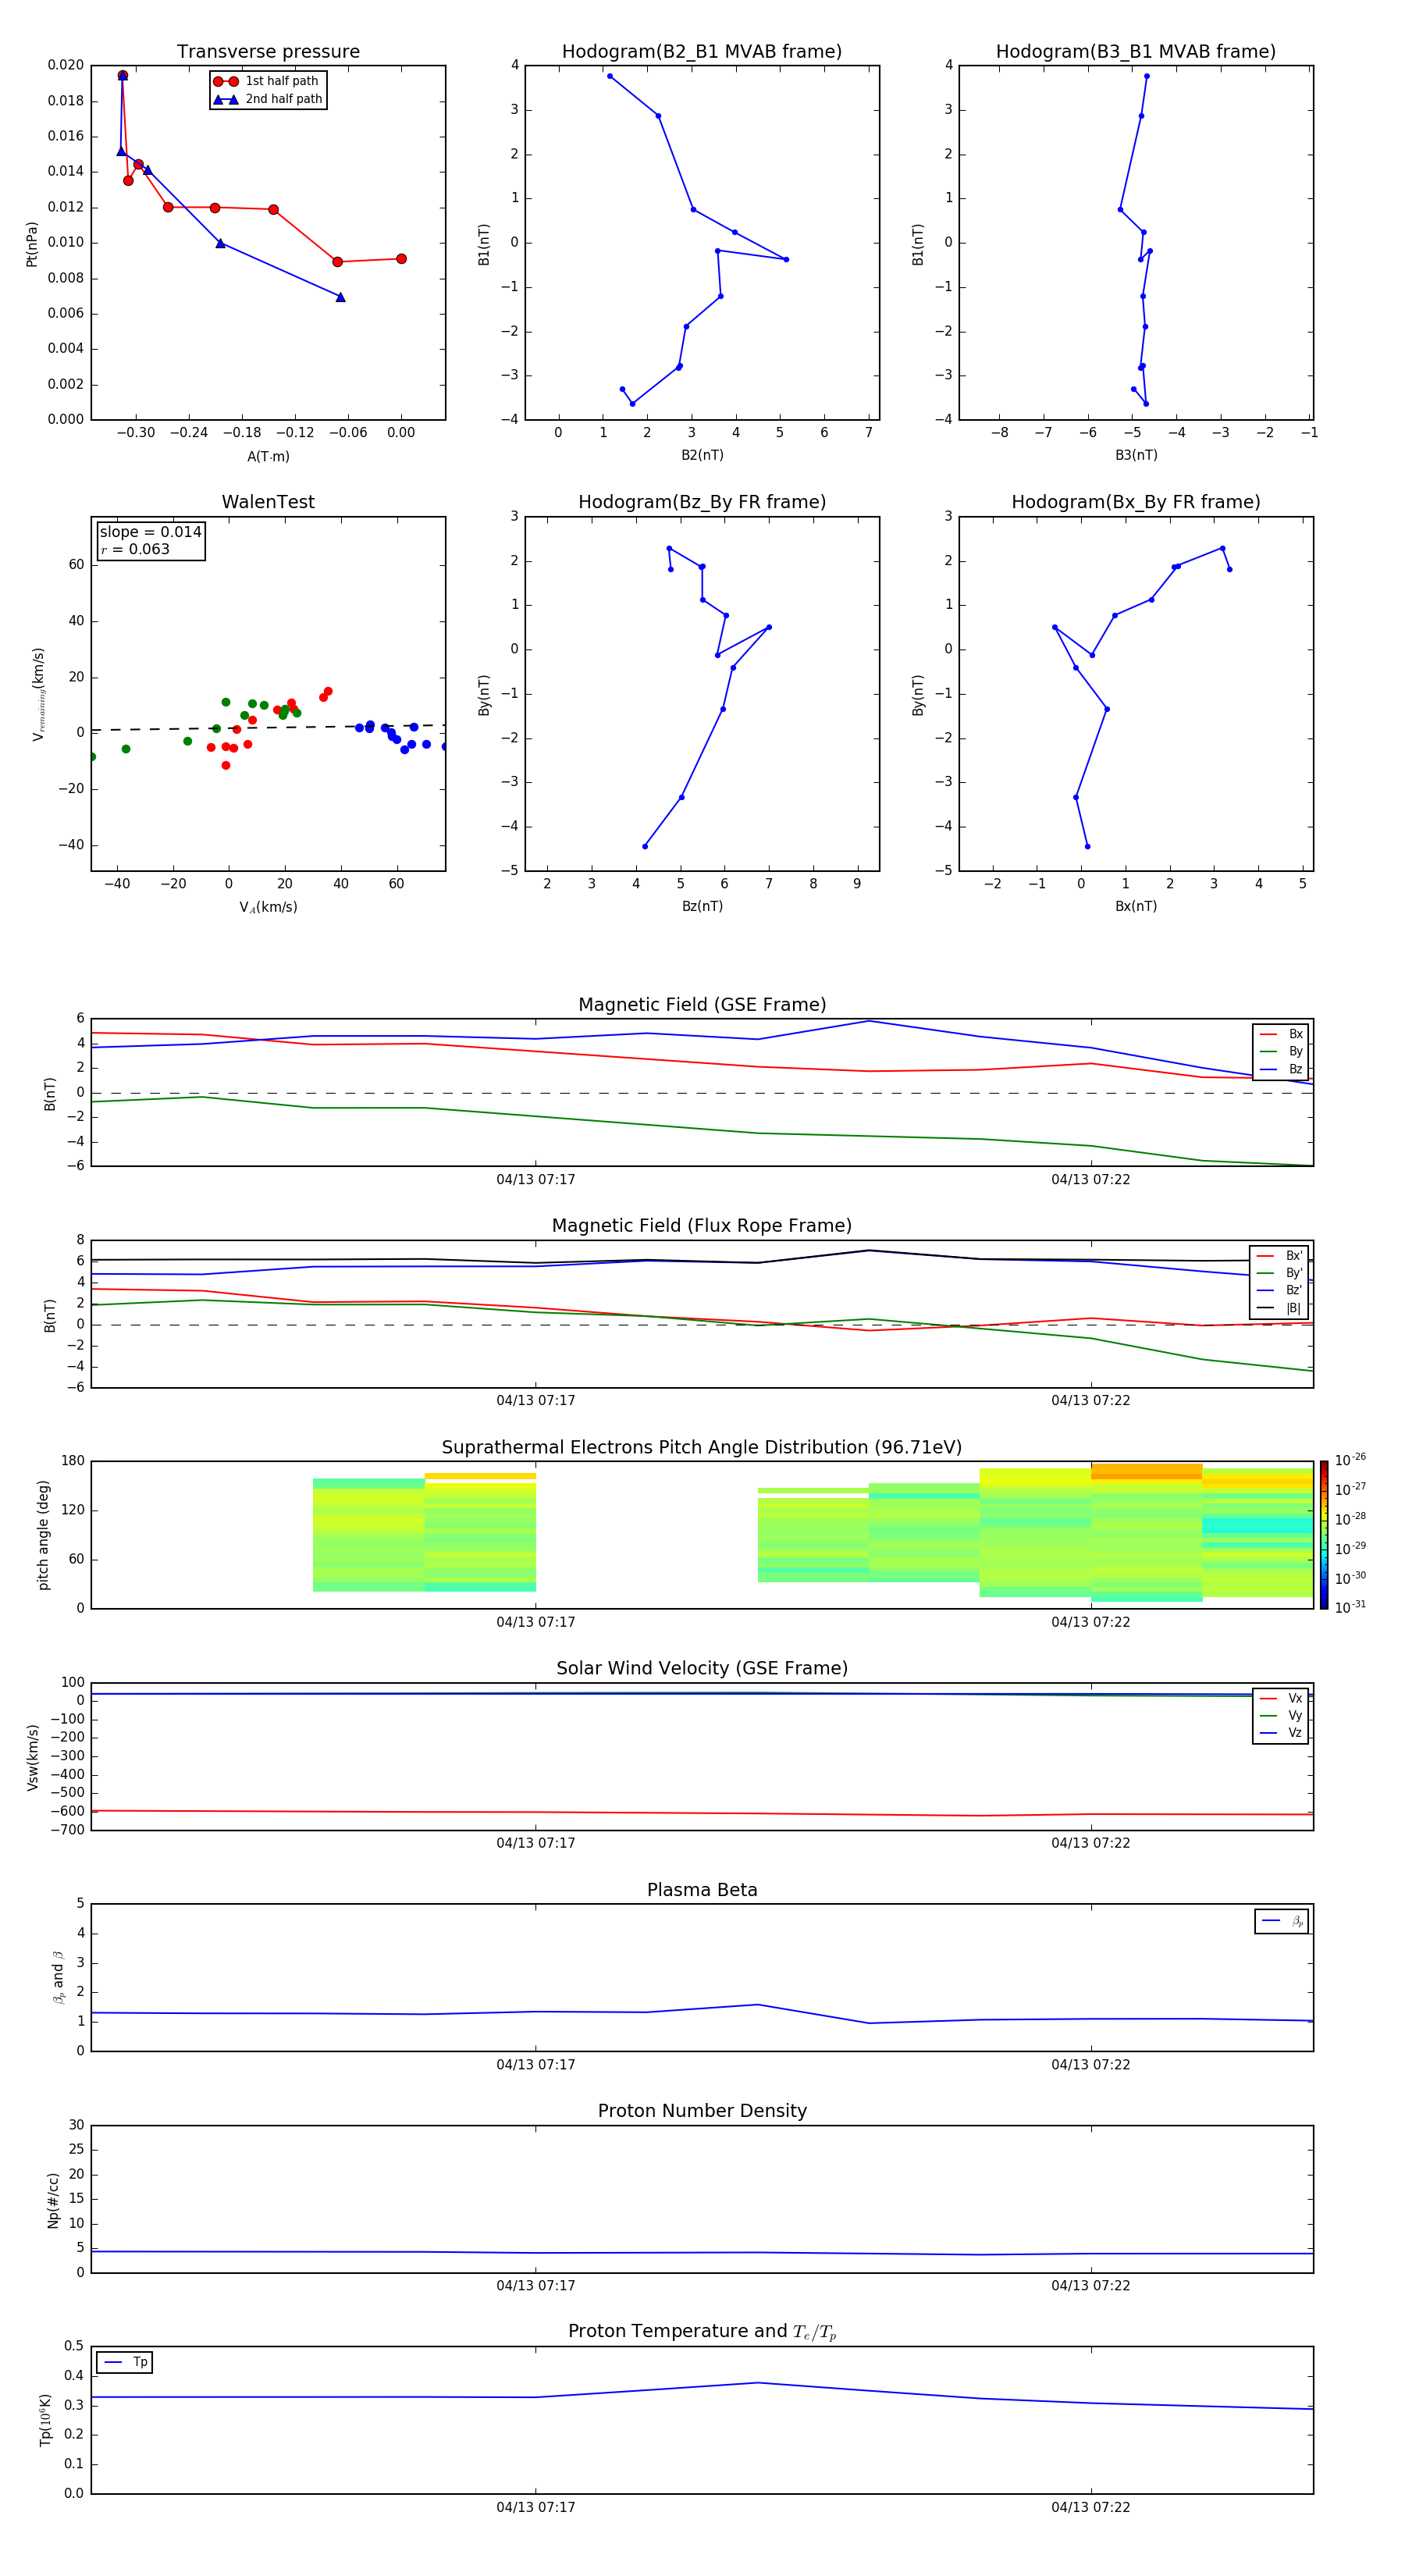Click the Bx' legend entry in flux rope plot
The image size is (1405, 2576).
(1279, 1256)
